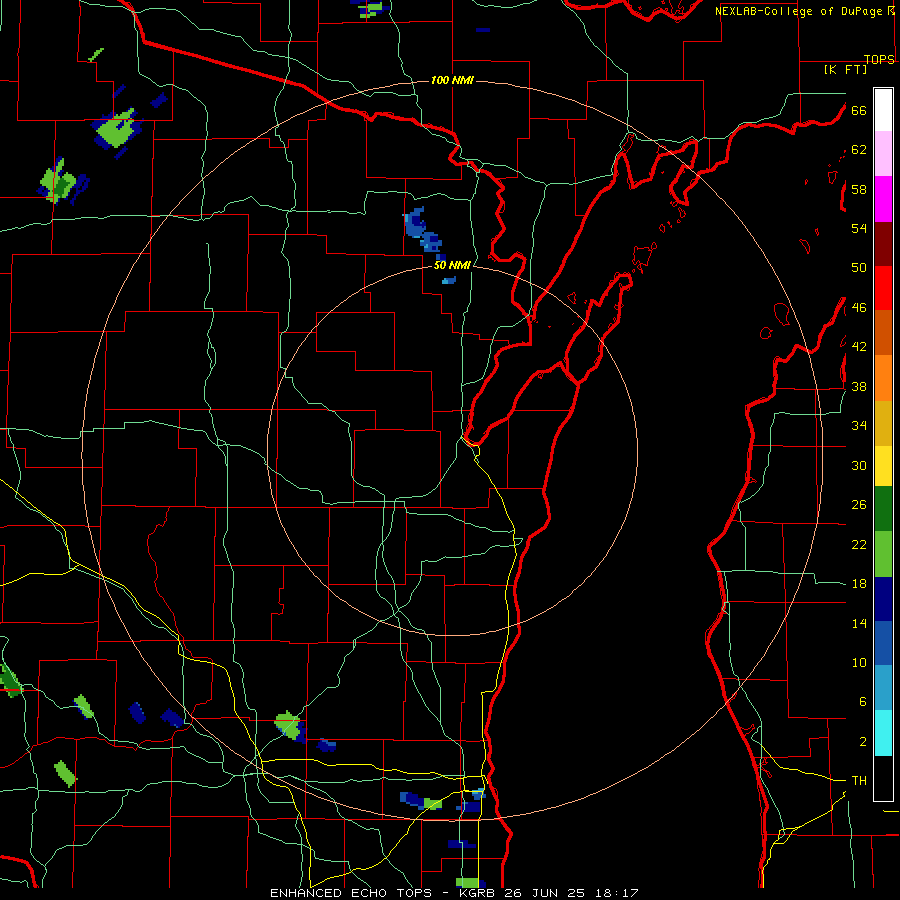Viewport: 900px width, 900px height.
Task: Select the medium blue legend swatch
Action: click(x=883, y=643)
